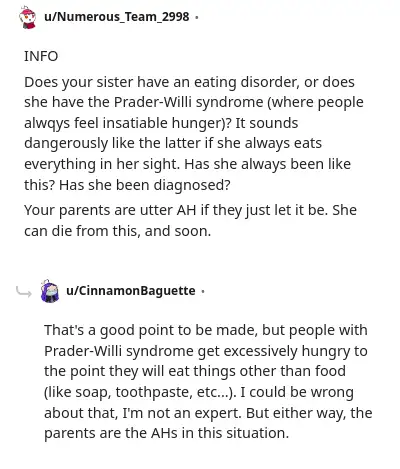Click the dot separator after Numerous_Team_2998

(x=196, y=17)
